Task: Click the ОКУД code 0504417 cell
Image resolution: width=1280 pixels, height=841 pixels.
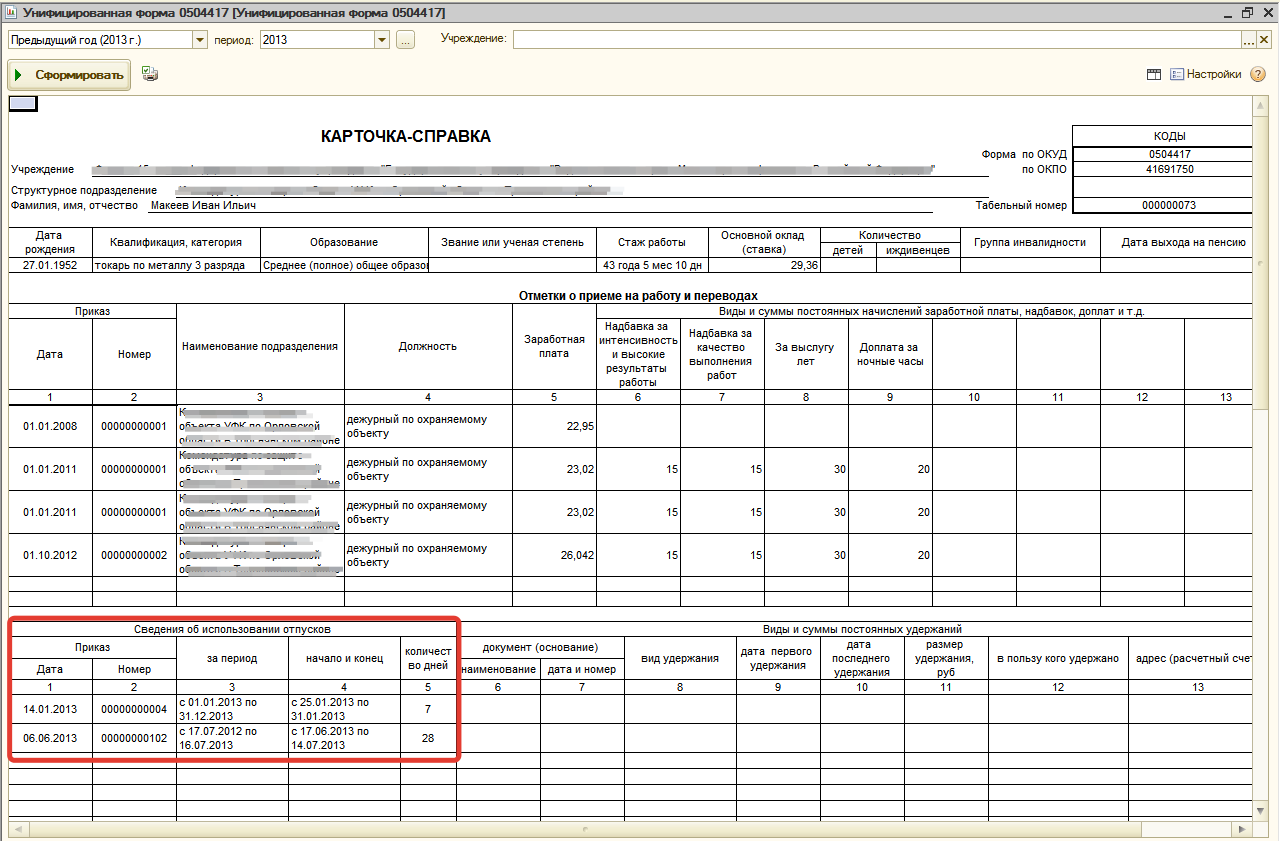Action: pyautogui.click(x=1162, y=155)
